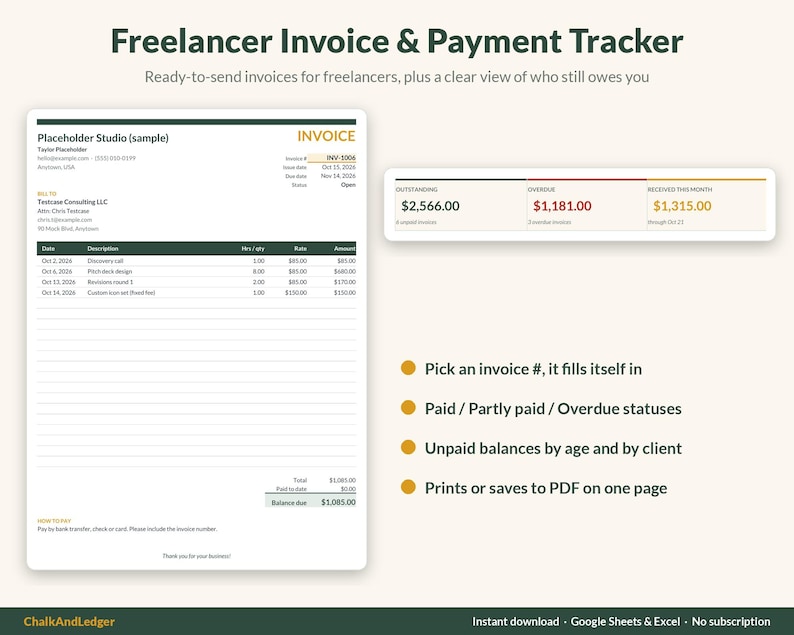Viewport: 794px width, 635px height.
Task: Click the Oct 13, 2026 date cell
Action: (58, 282)
